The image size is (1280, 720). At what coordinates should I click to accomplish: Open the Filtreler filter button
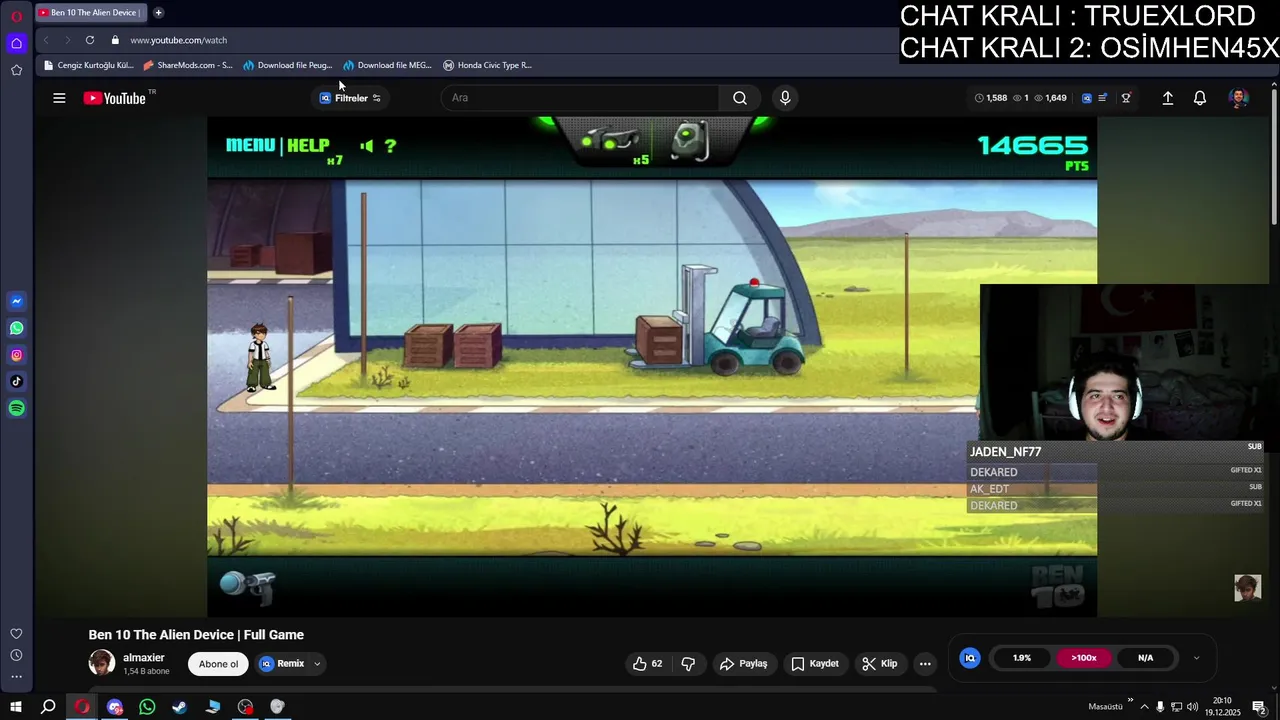point(351,98)
